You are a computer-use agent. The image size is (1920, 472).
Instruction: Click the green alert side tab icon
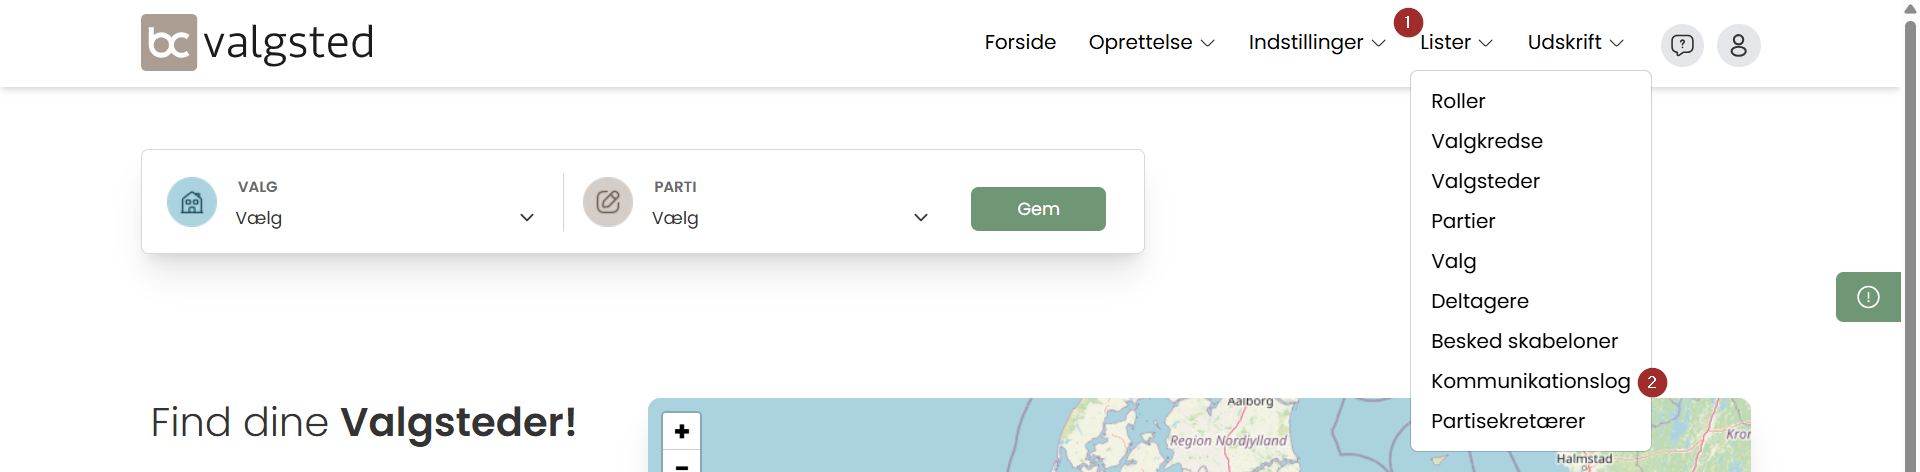coord(1867,297)
